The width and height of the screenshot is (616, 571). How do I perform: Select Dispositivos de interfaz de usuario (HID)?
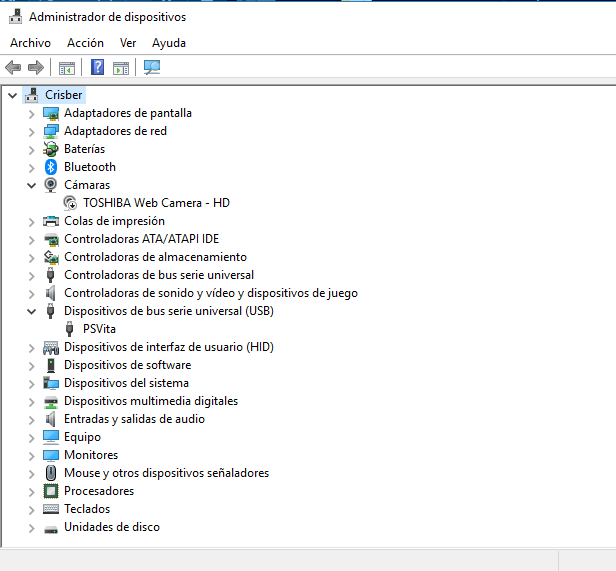pos(169,347)
